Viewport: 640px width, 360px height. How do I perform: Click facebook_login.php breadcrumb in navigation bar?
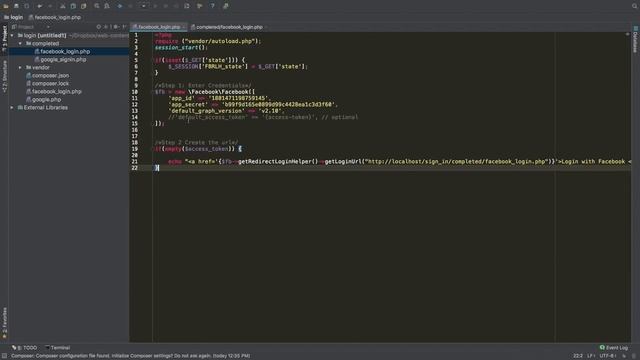55,18
